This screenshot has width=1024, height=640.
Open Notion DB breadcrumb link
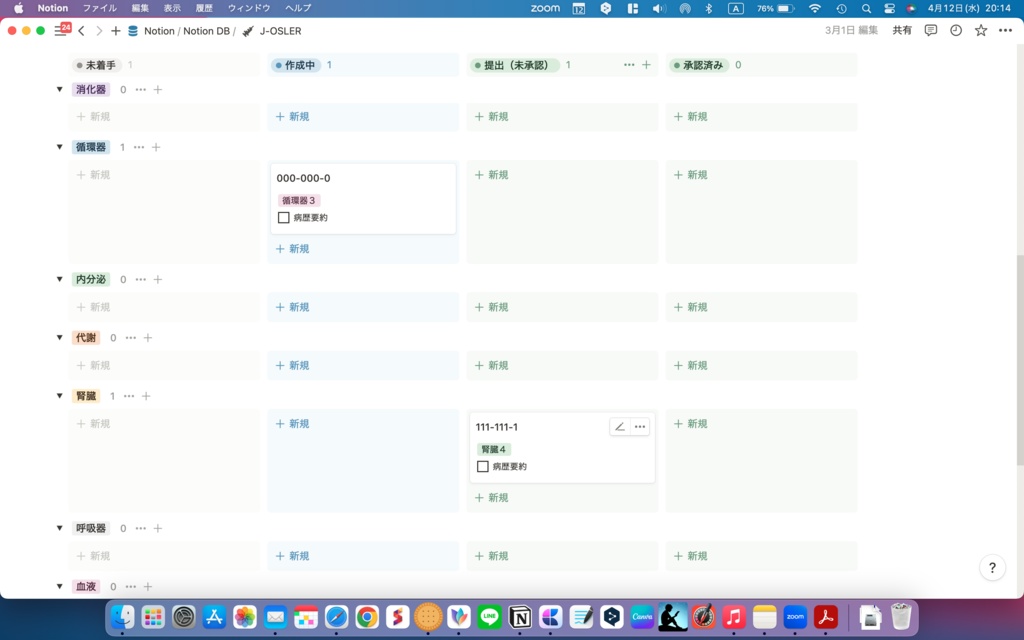pyautogui.click(x=206, y=31)
